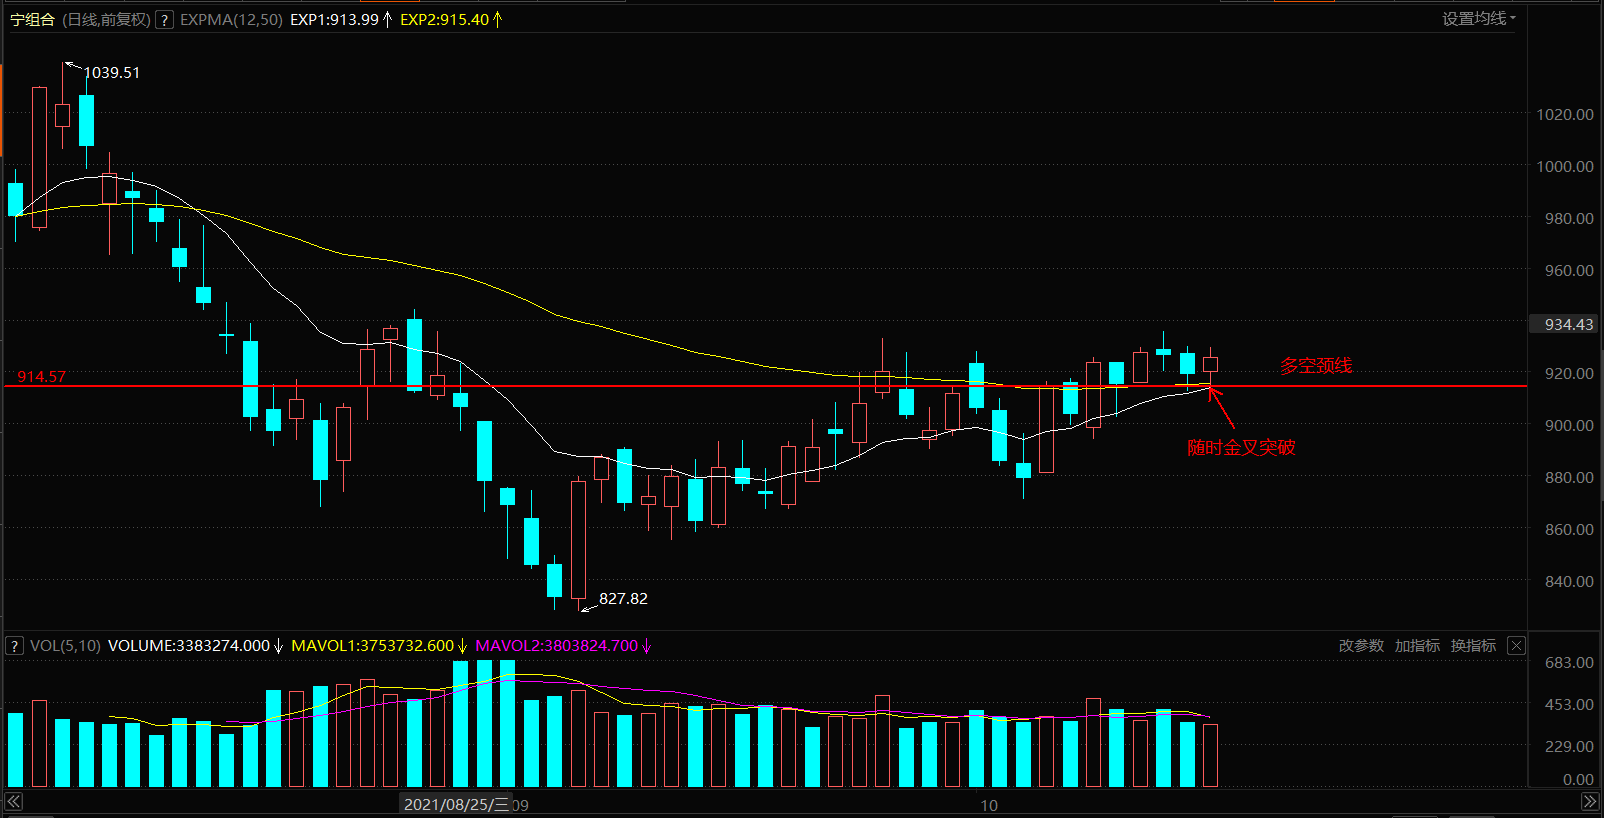Click the 453.00 volume axis label

(1569, 704)
